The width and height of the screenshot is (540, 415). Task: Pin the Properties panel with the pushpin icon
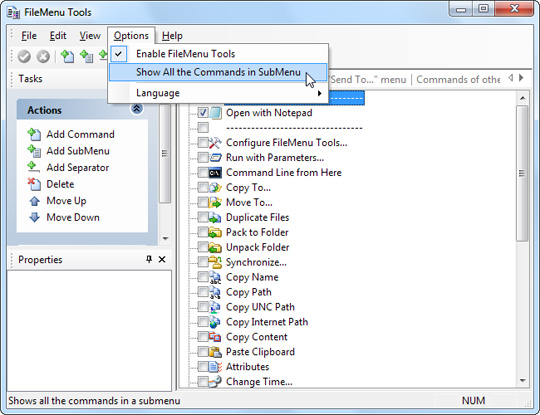pyautogui.click(x=149, y=259)
